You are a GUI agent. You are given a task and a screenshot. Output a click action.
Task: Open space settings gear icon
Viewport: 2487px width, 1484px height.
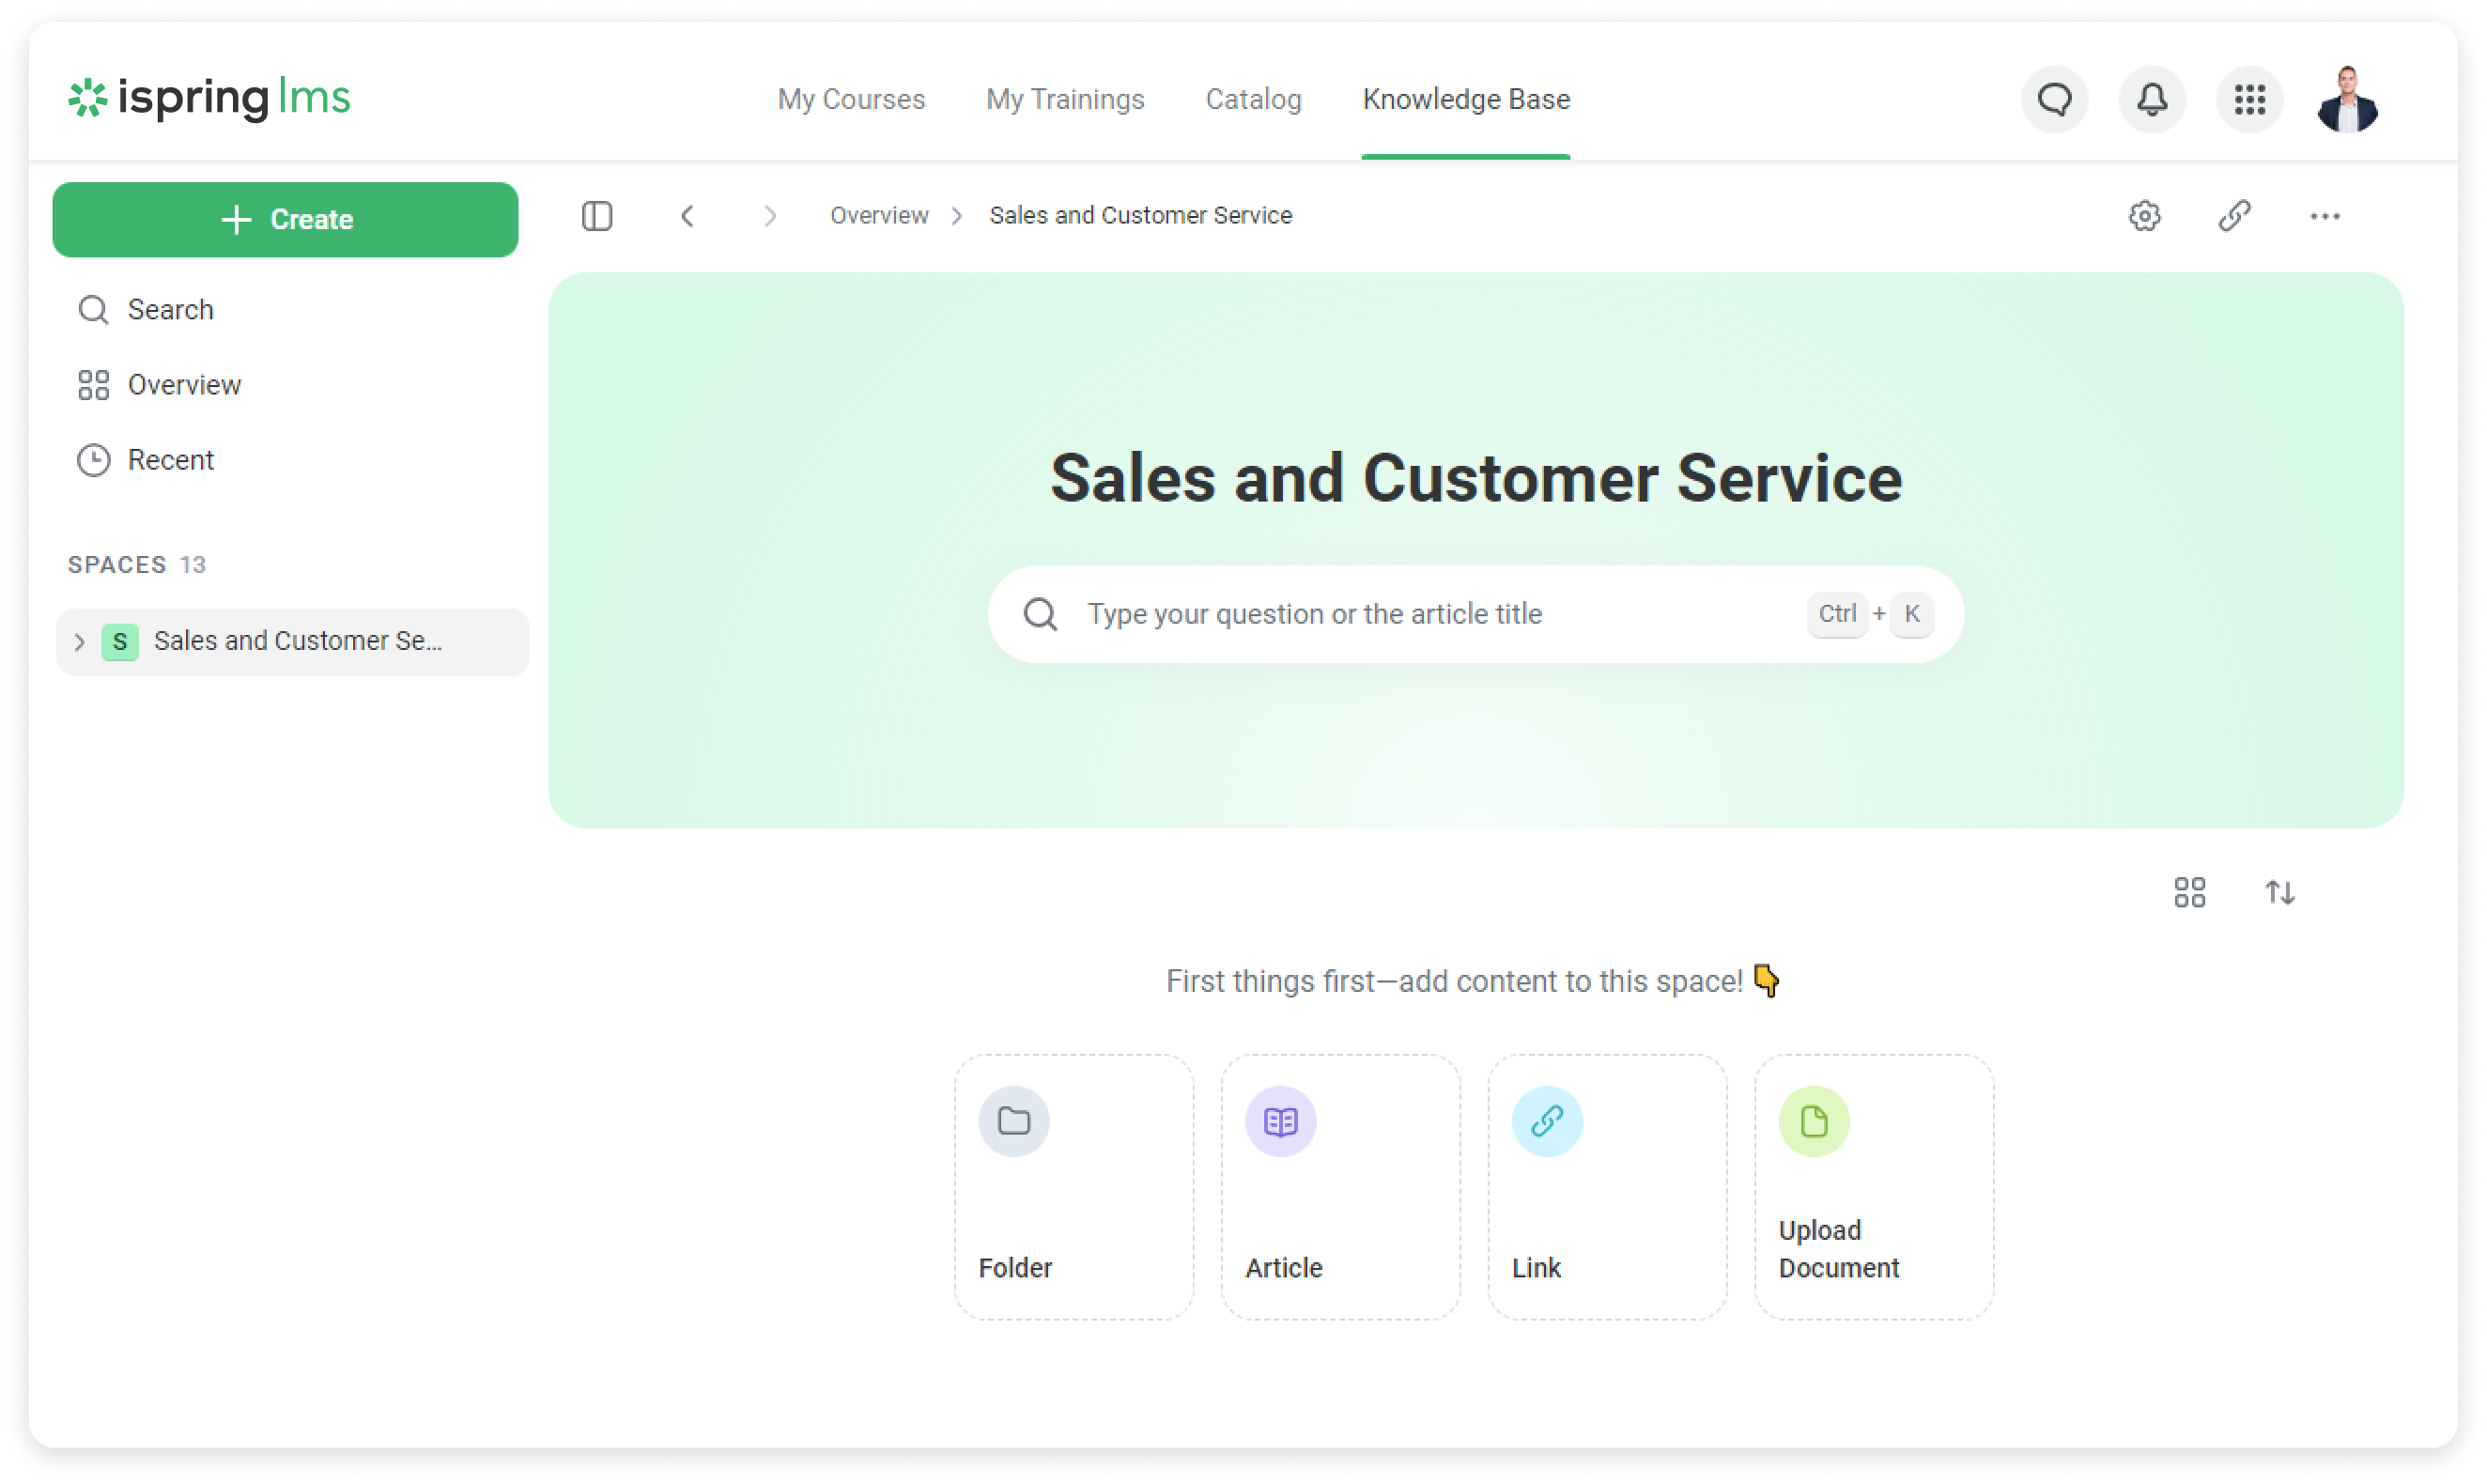[2144, 216]
